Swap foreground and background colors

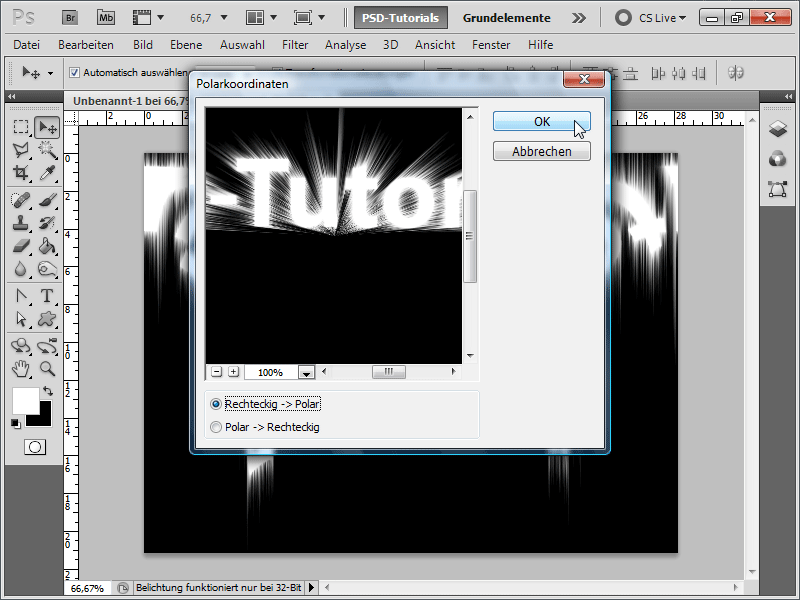(48, 391)
